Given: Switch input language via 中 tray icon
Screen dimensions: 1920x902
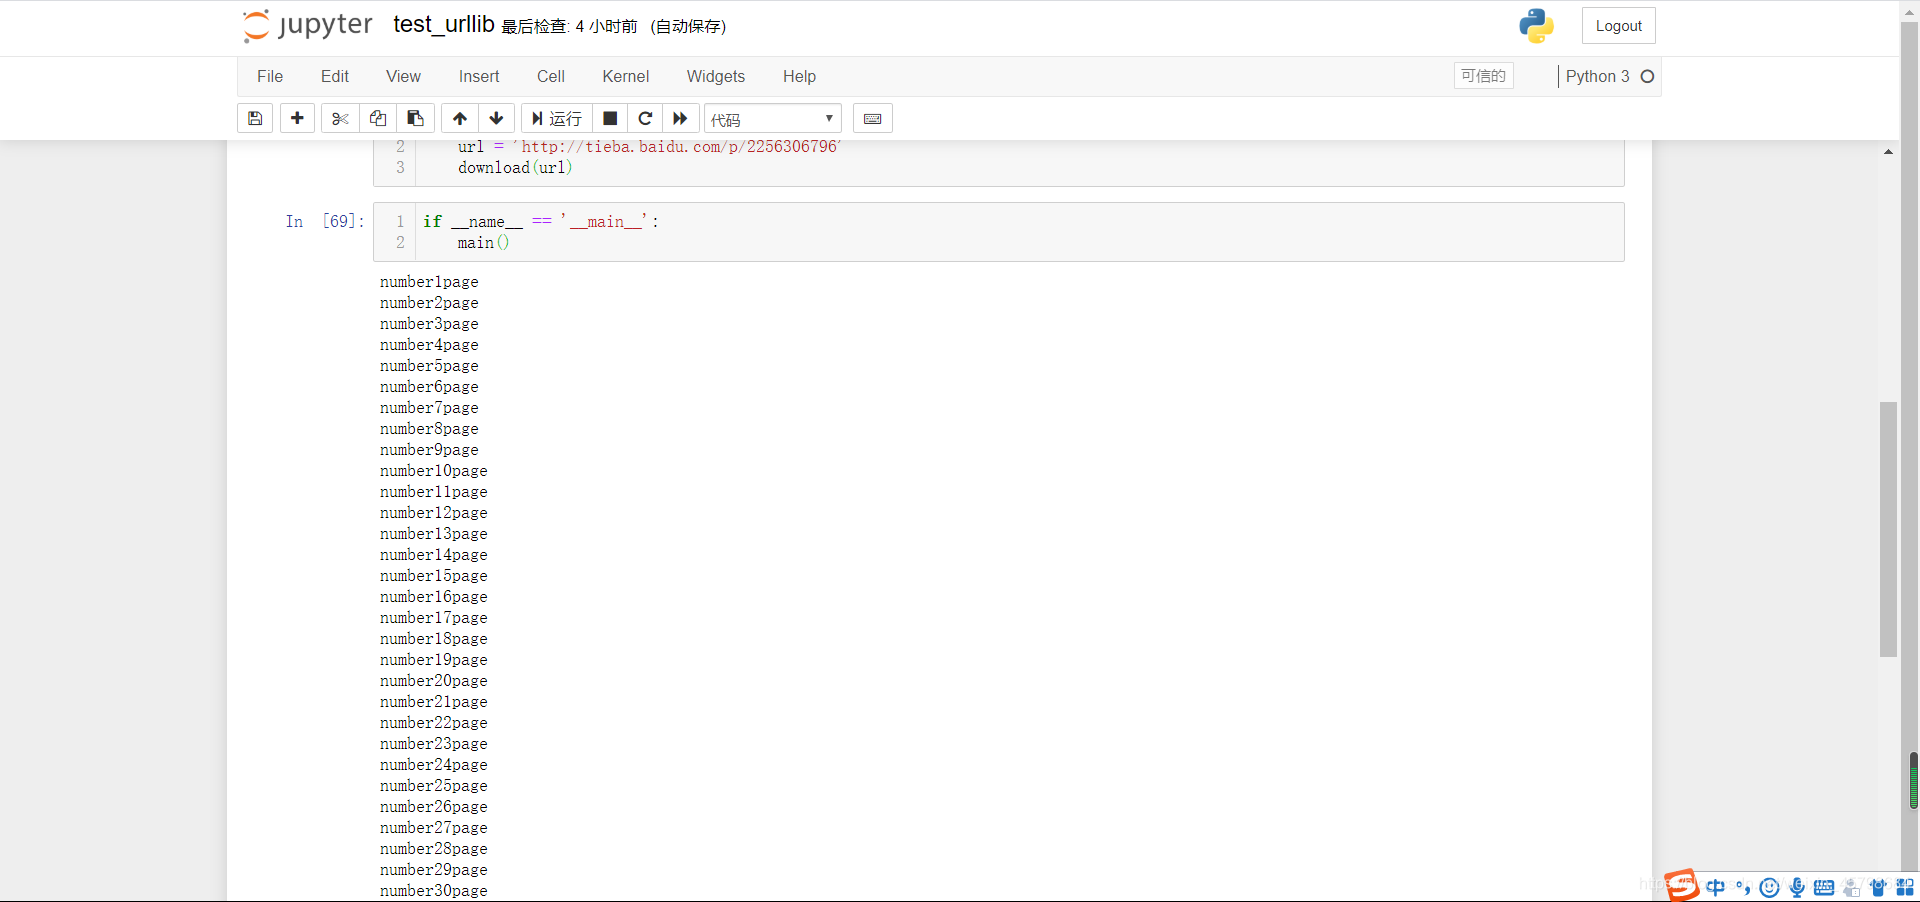Looking at the screenshot, I should 1717,888.
